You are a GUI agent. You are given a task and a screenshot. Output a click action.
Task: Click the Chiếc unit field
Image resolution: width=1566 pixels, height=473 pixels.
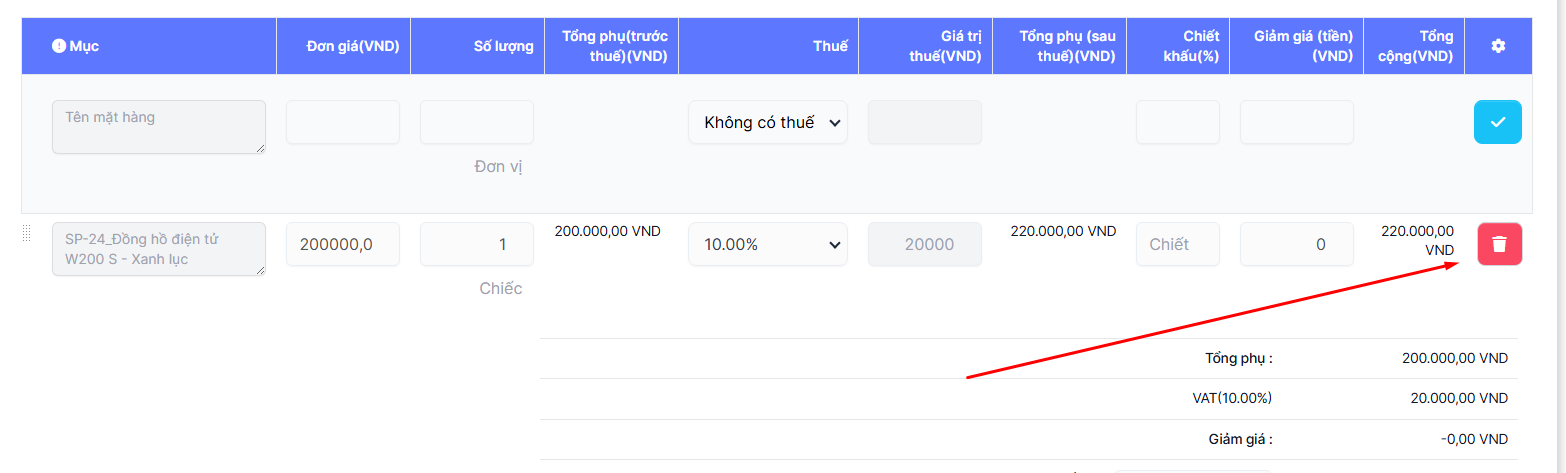[x=500, y=289]
